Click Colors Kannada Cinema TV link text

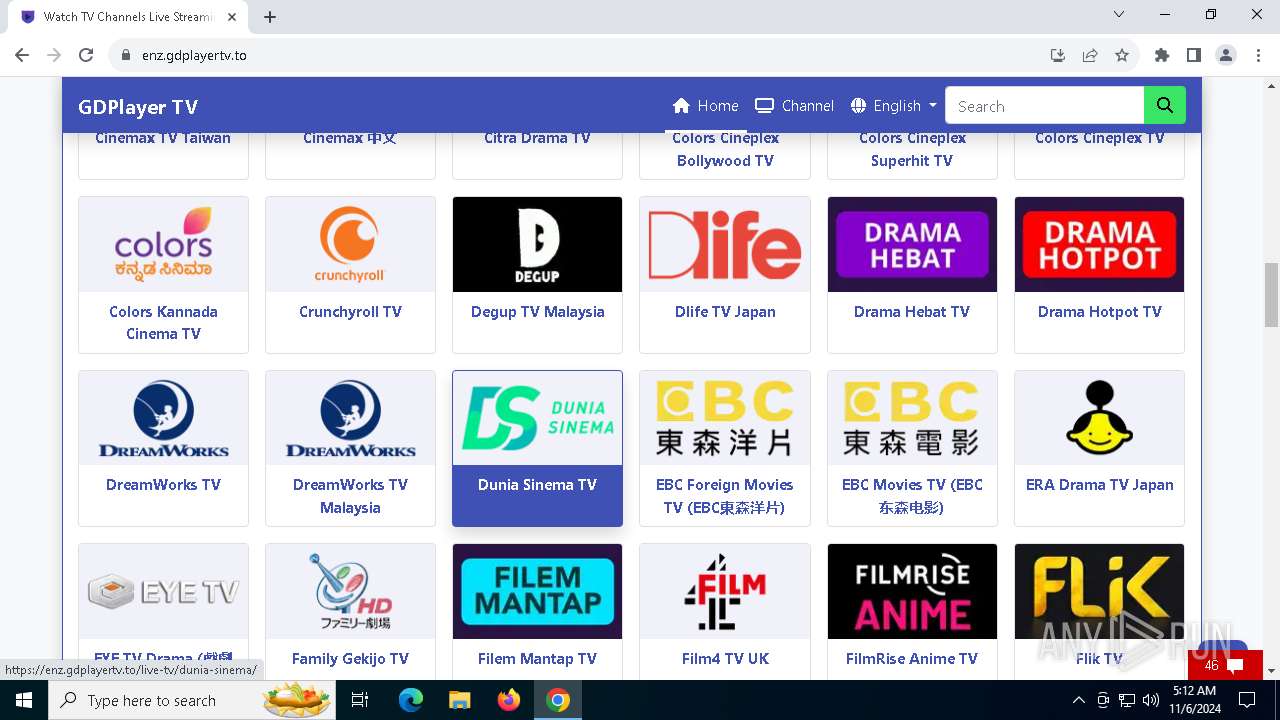pos(163,322)
